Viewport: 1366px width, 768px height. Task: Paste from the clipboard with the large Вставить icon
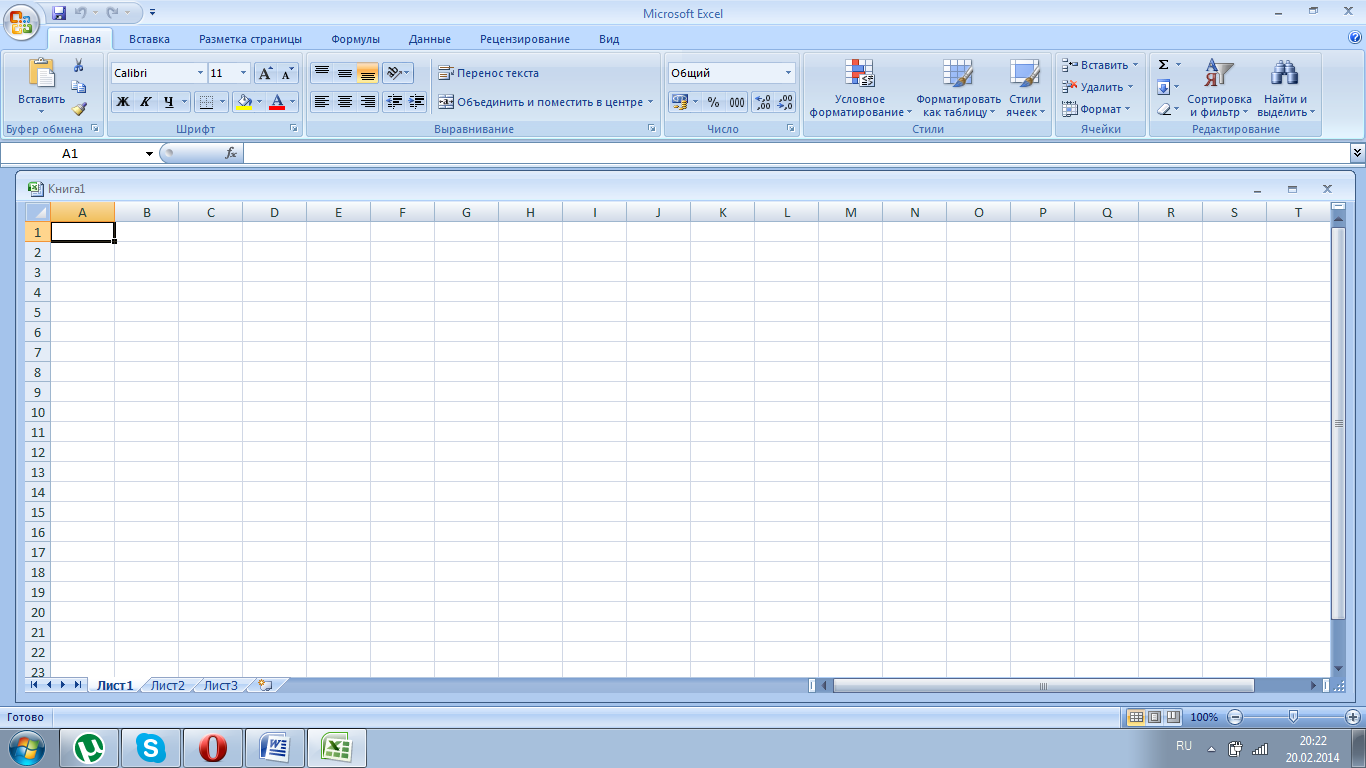click(41, 75)
